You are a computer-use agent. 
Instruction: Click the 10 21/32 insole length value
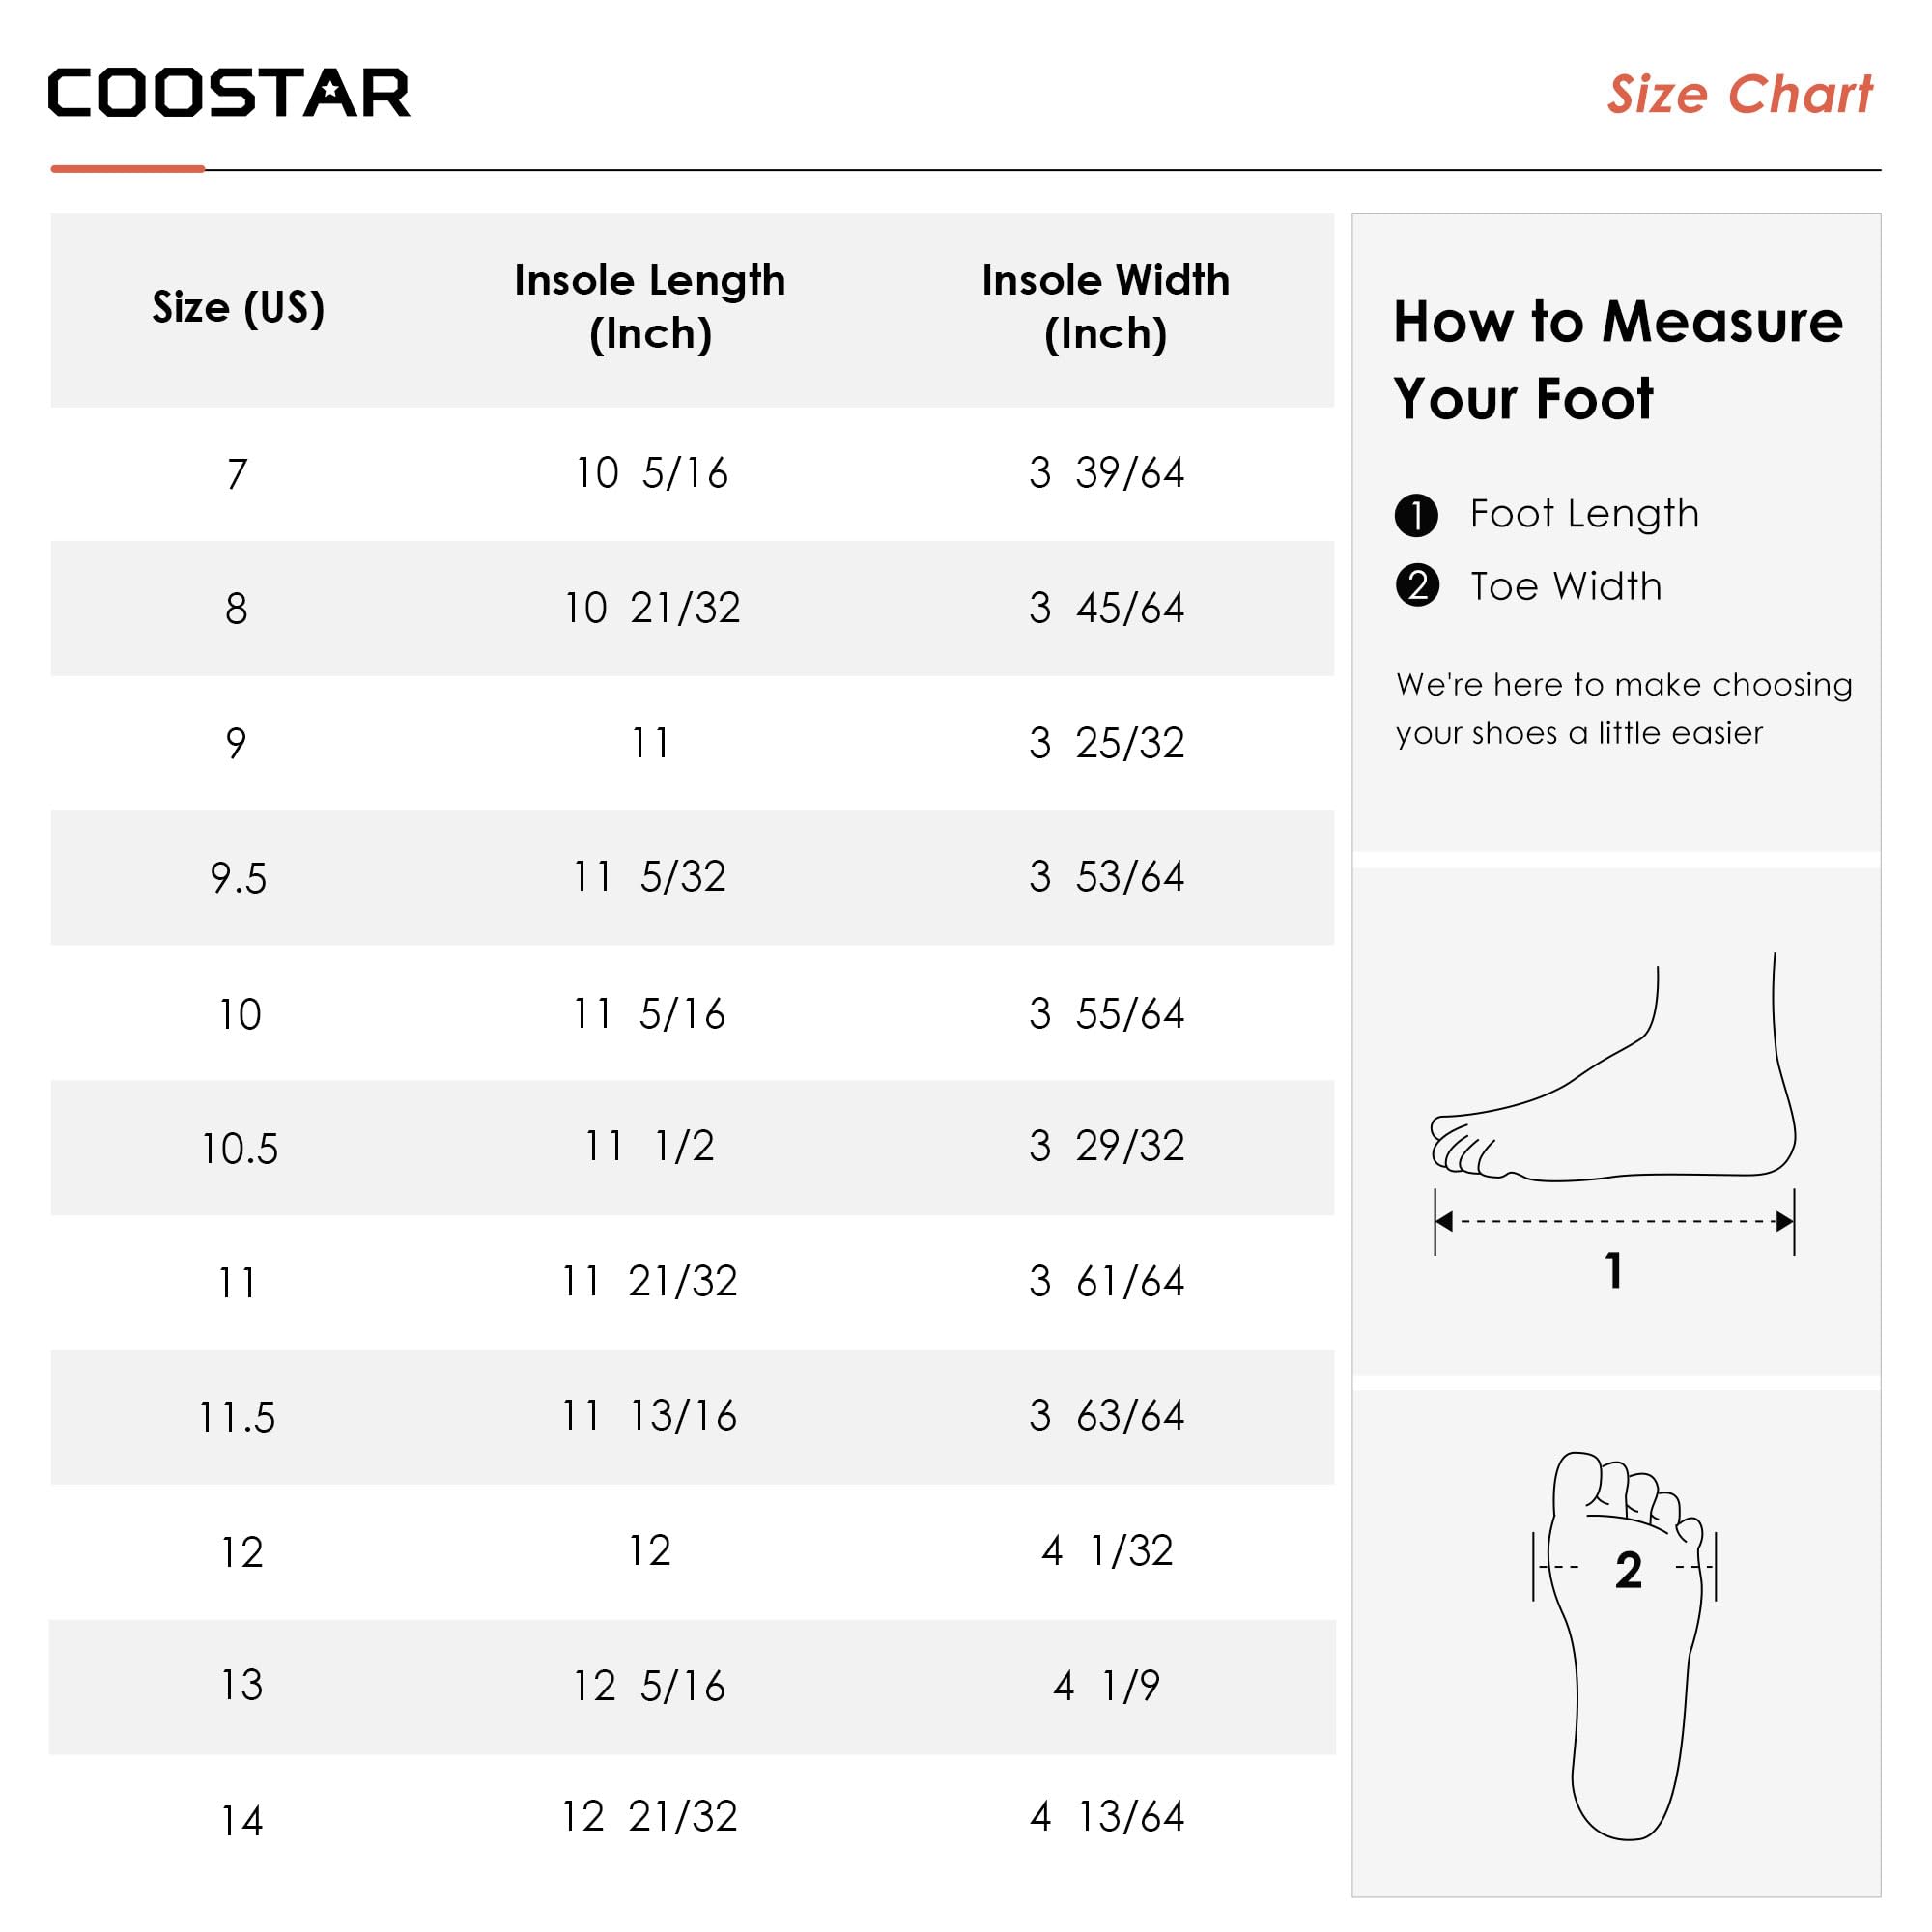pos(652,608)
